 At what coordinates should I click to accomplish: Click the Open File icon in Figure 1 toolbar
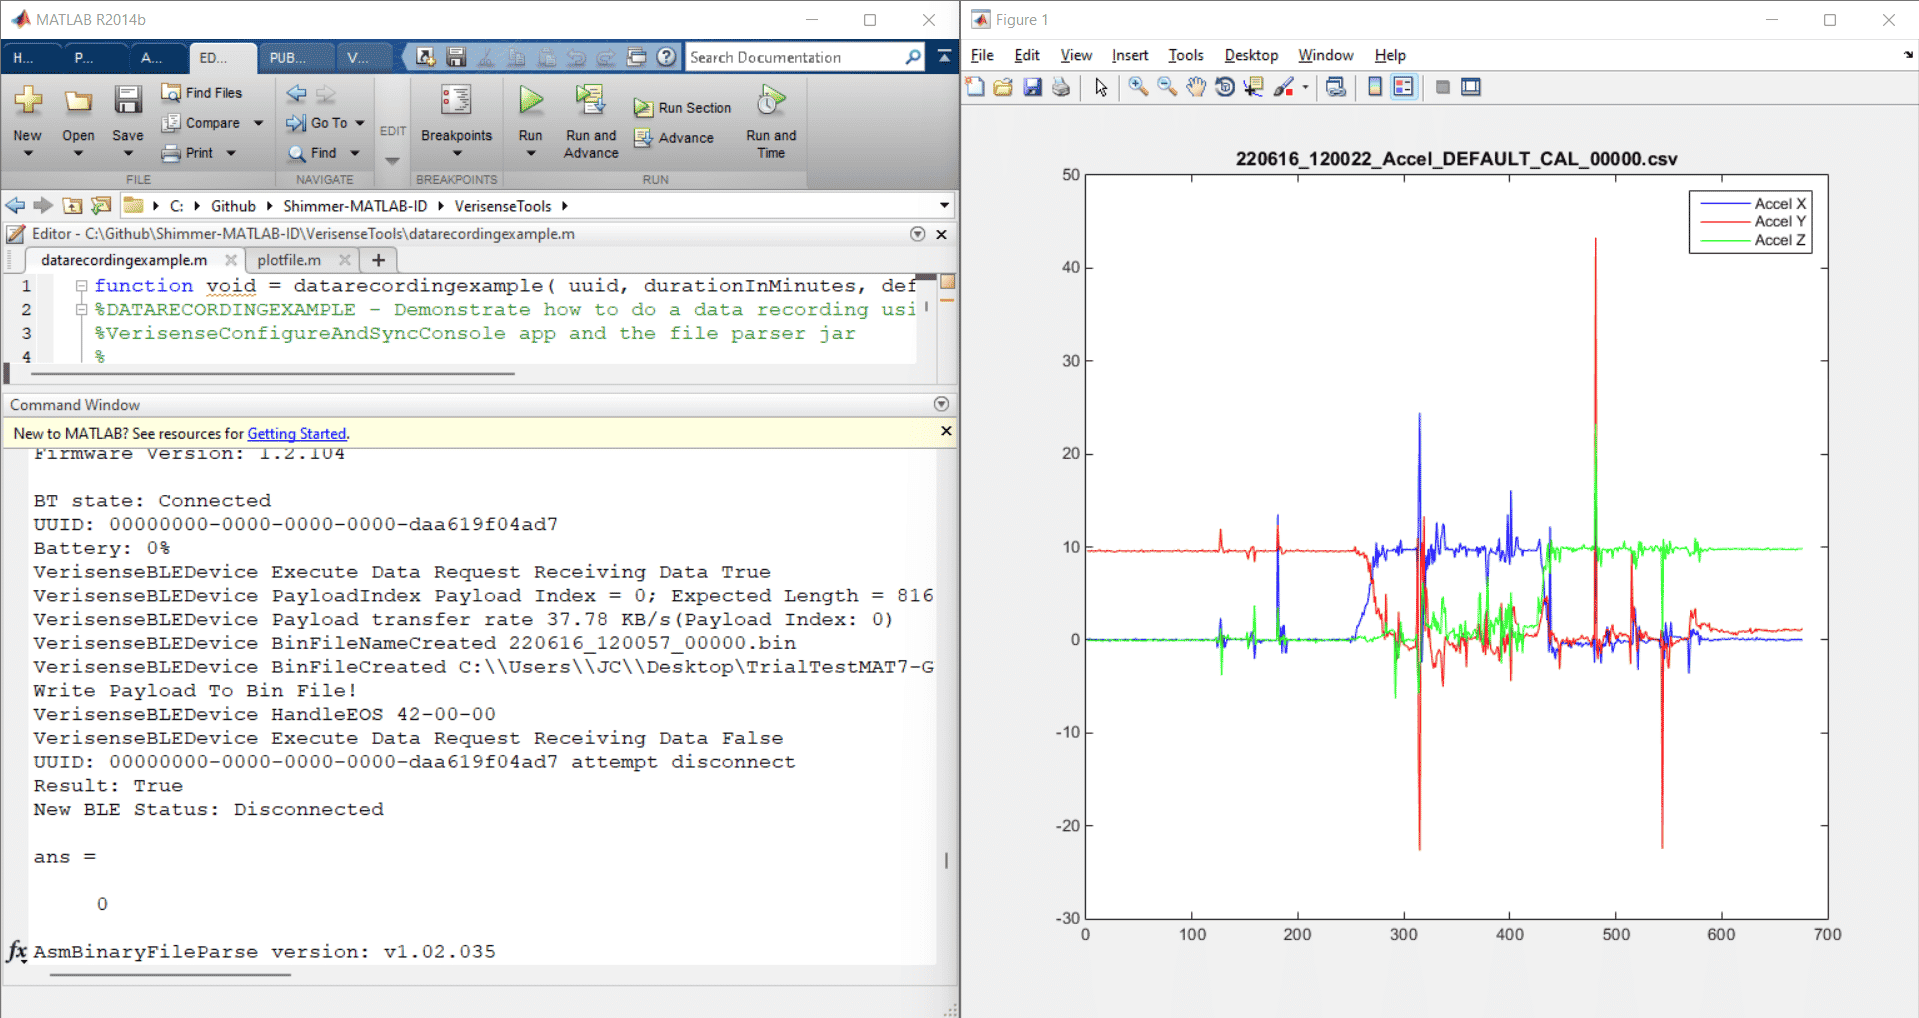pyautogui.click(x=1003, y=87)
